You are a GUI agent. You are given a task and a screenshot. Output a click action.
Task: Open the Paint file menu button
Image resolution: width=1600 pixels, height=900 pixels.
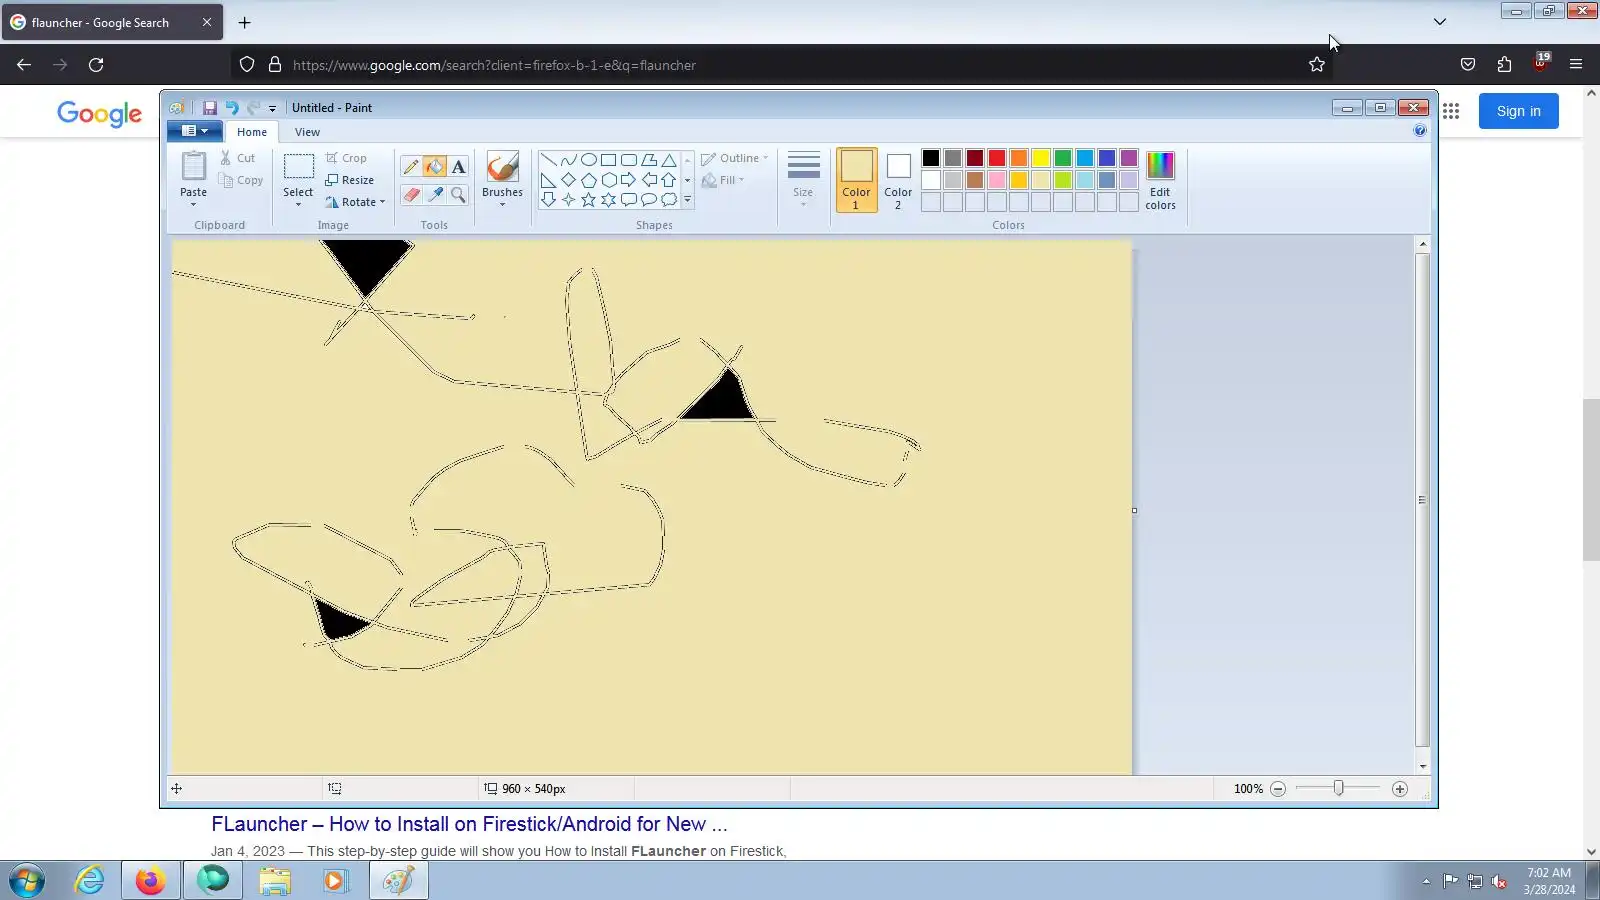(195, 131)
